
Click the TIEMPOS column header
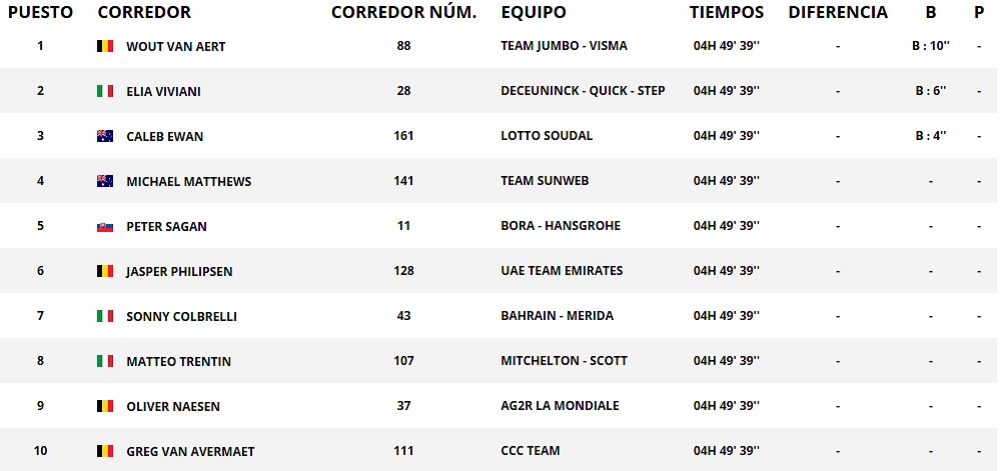(726, 13)
